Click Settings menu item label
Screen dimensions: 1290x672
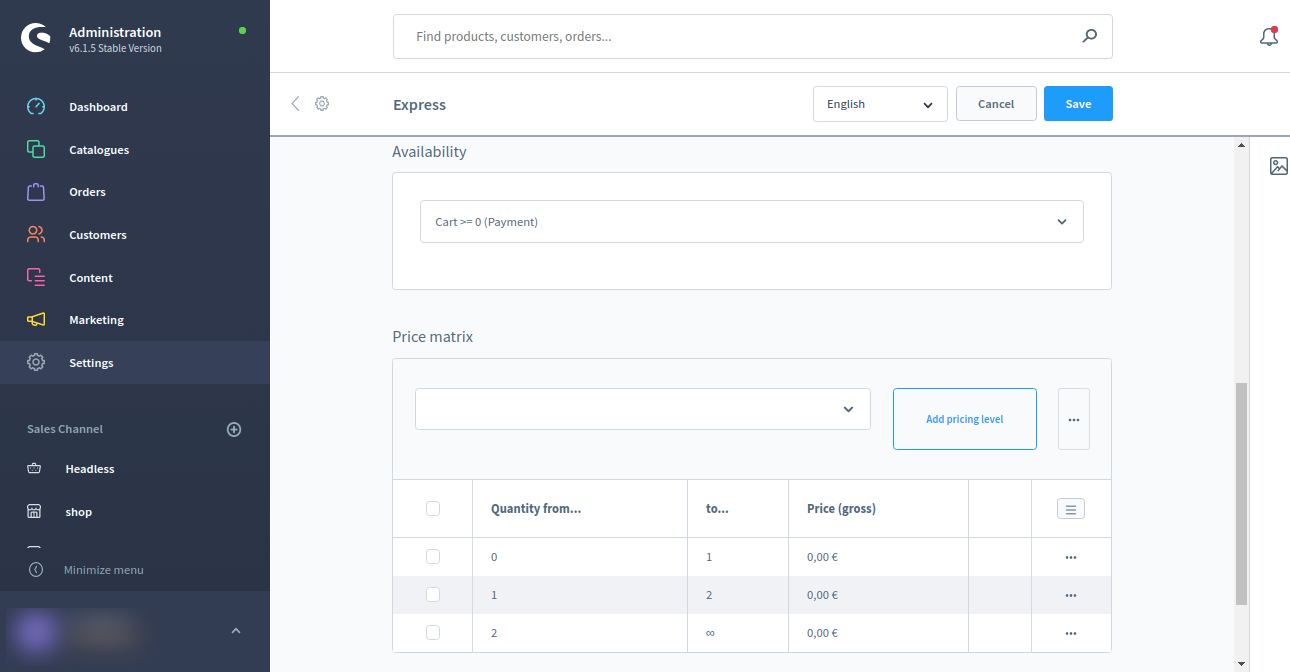pos(91,363)
